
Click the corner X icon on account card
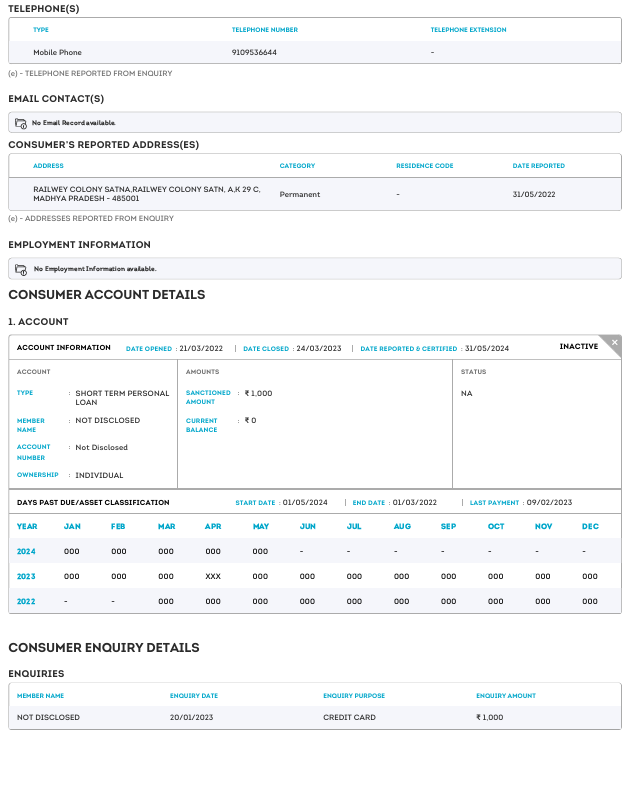click(614, 343)
